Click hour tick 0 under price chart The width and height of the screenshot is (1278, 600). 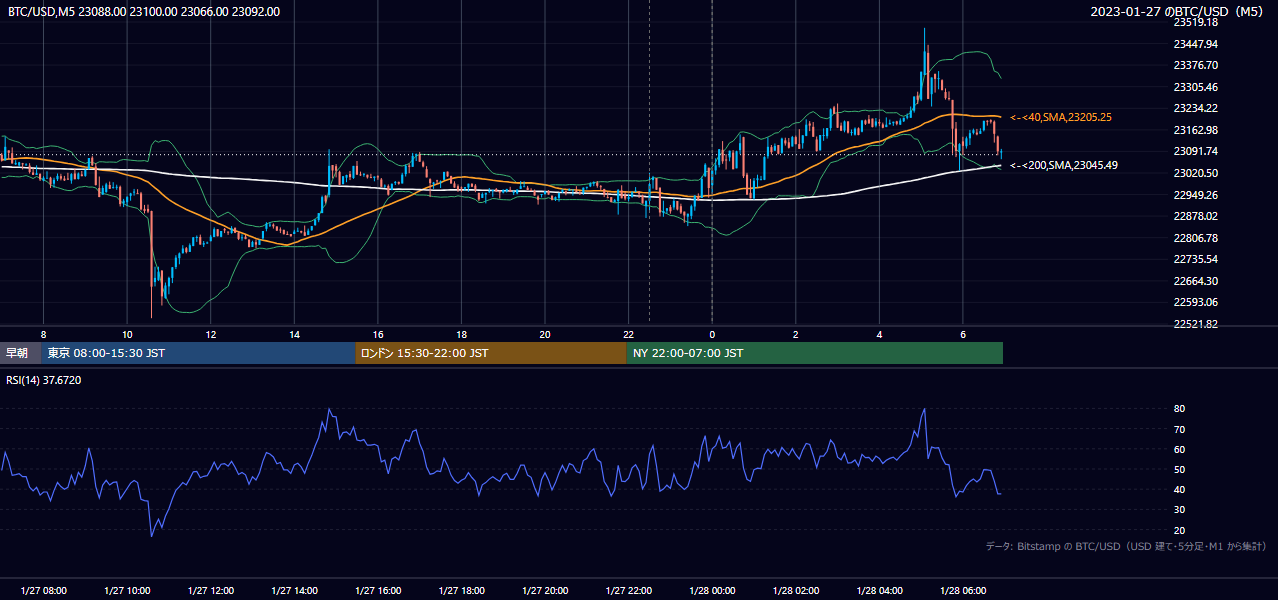coord(712,334)
